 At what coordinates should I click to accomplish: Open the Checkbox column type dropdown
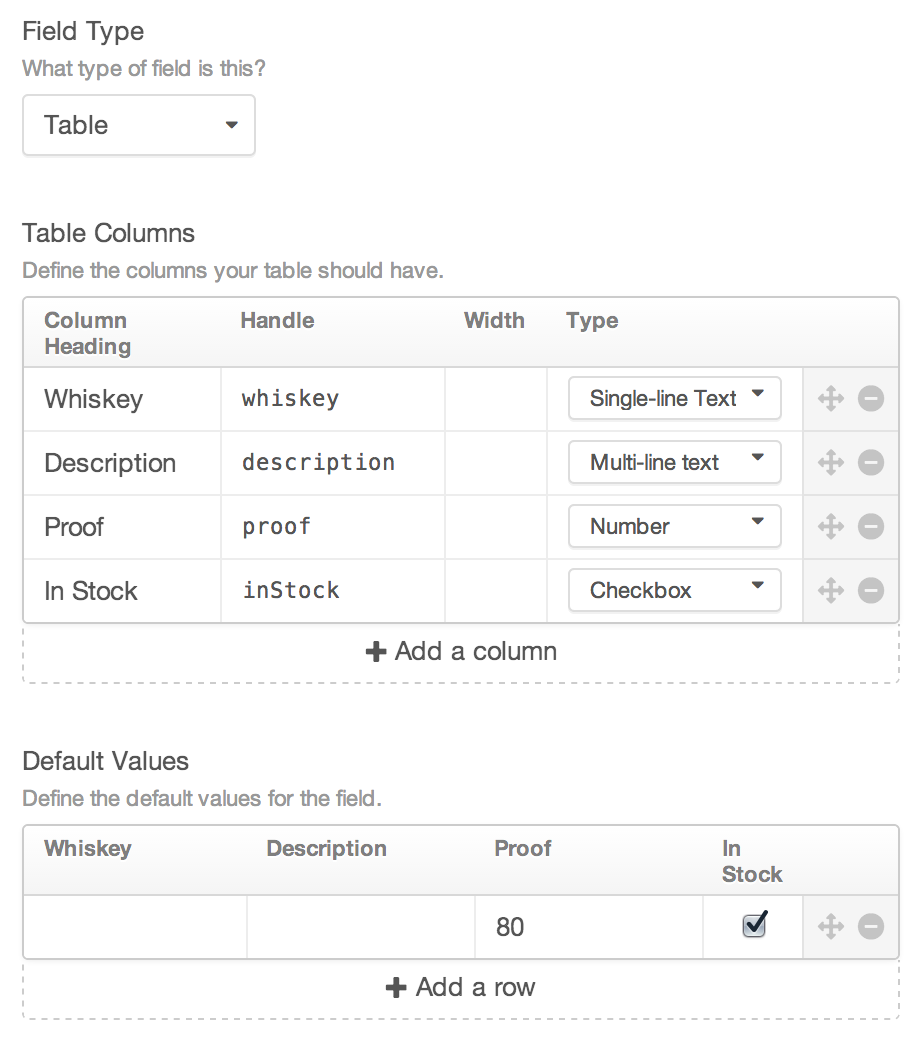(674, 590)
